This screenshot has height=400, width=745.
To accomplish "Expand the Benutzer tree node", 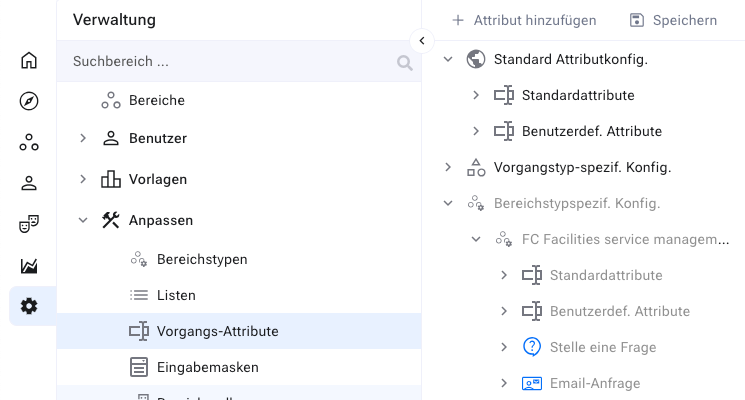I will point(83,138).
